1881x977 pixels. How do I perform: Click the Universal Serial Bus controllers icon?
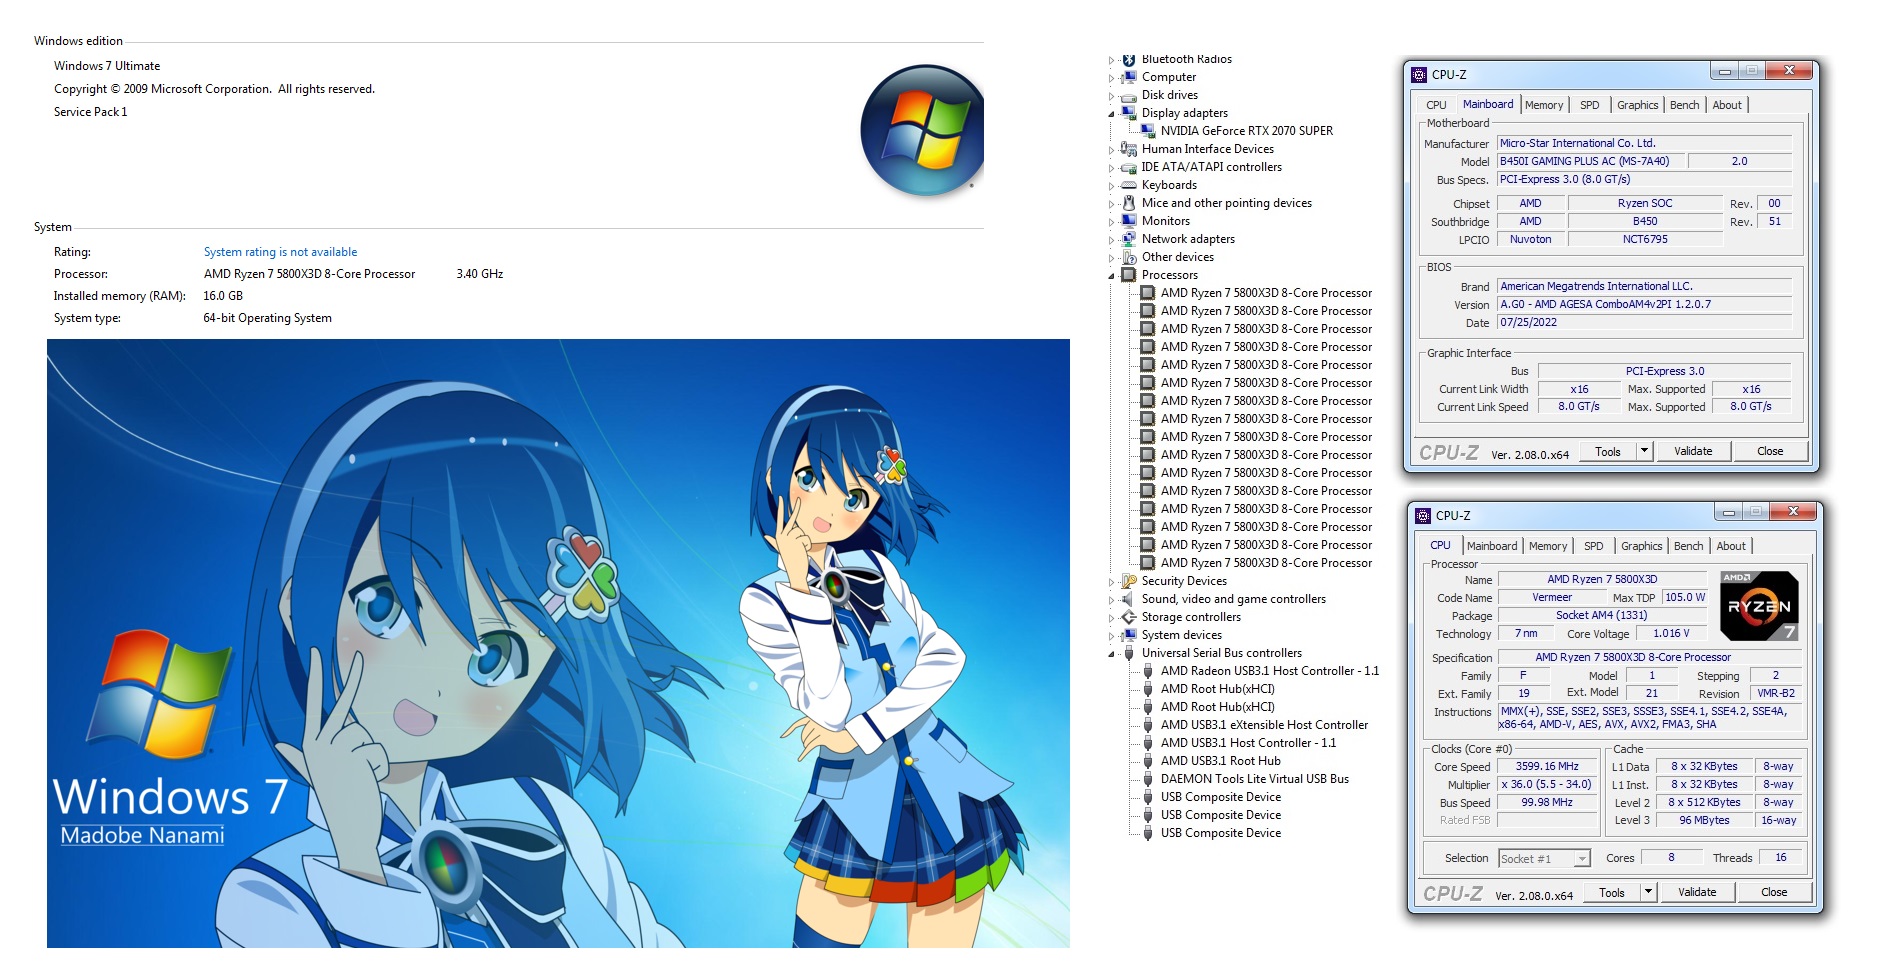(x=1129, y=653)
